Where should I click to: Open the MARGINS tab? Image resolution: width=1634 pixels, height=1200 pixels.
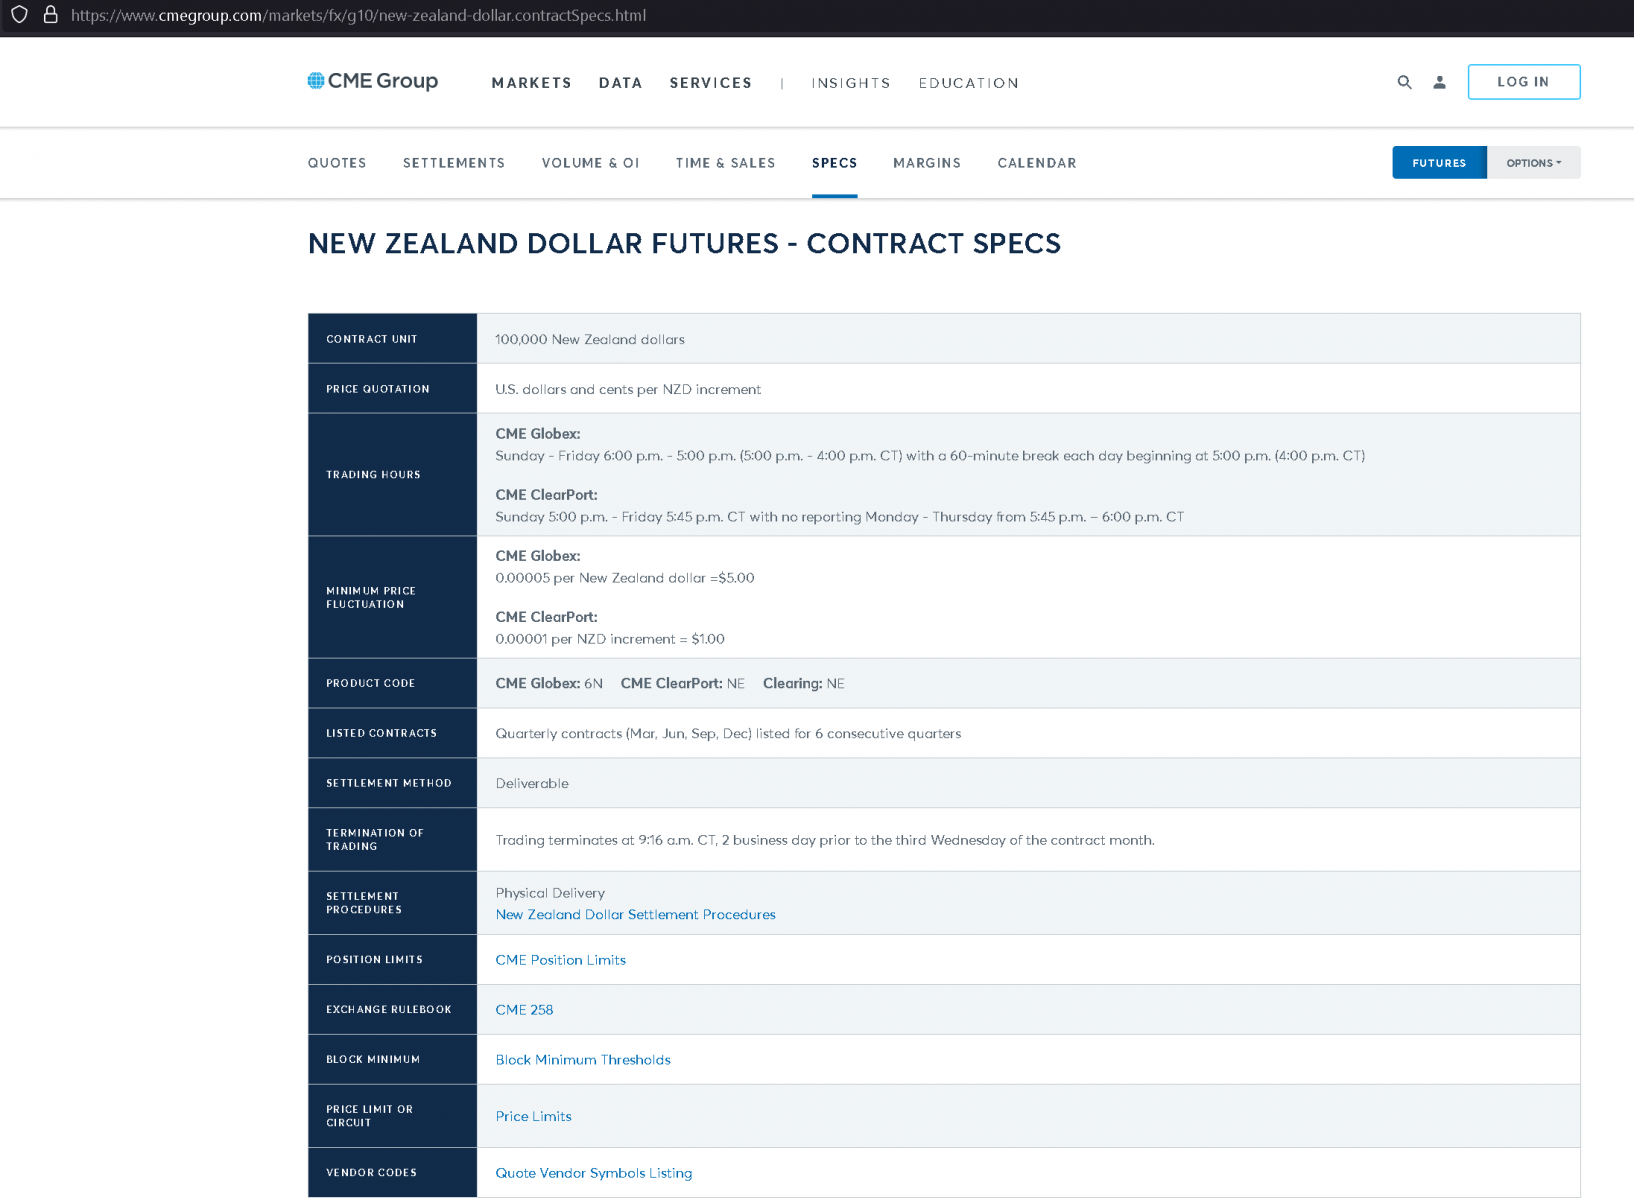tap(927, 162)
